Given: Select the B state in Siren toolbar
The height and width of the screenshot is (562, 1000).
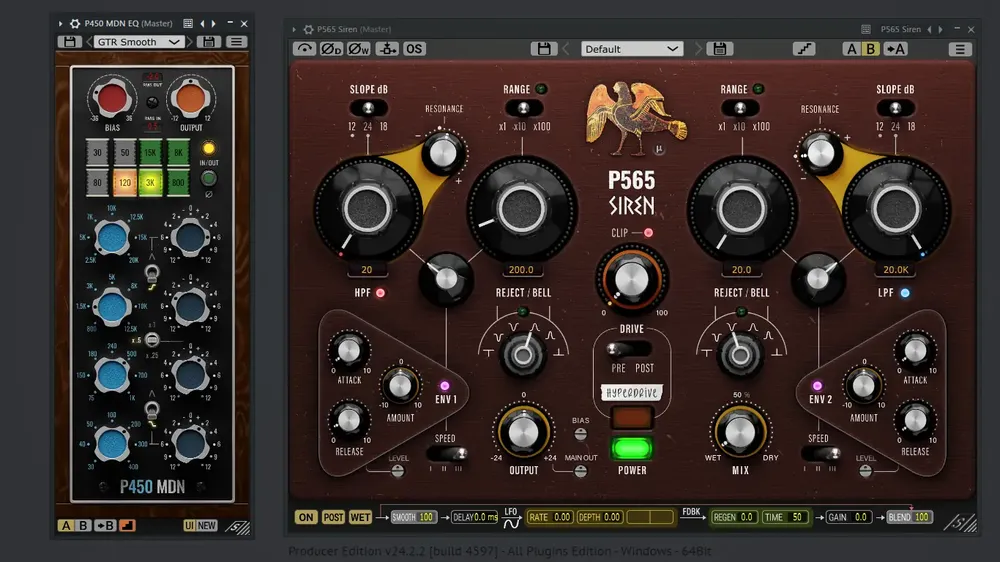Looking at the screenshot, I should 871,49.
